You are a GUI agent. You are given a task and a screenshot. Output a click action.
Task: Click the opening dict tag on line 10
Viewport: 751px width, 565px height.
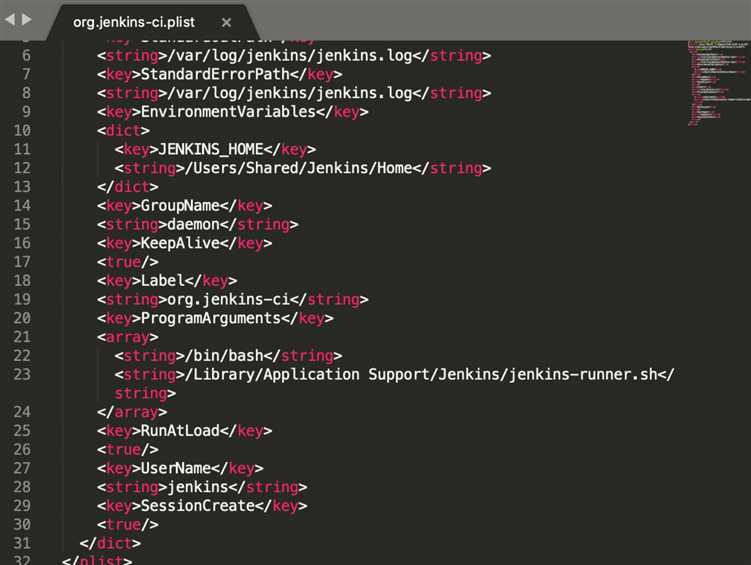[123, 130]
